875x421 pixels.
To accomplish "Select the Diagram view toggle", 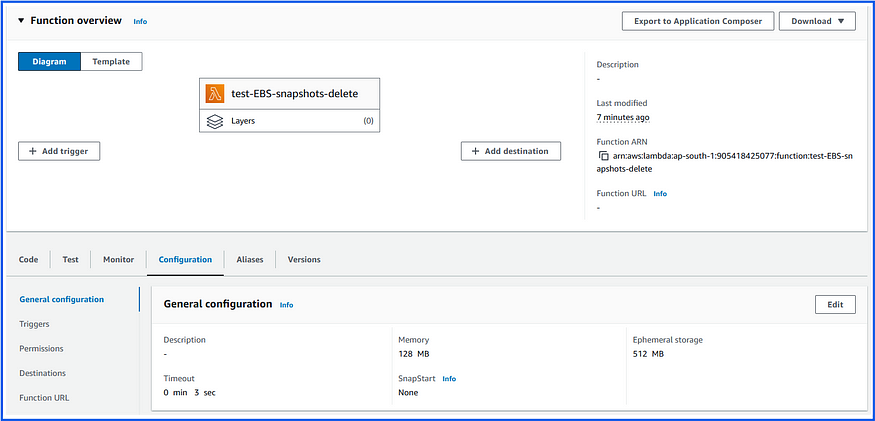I will click(x=49, y=61).
